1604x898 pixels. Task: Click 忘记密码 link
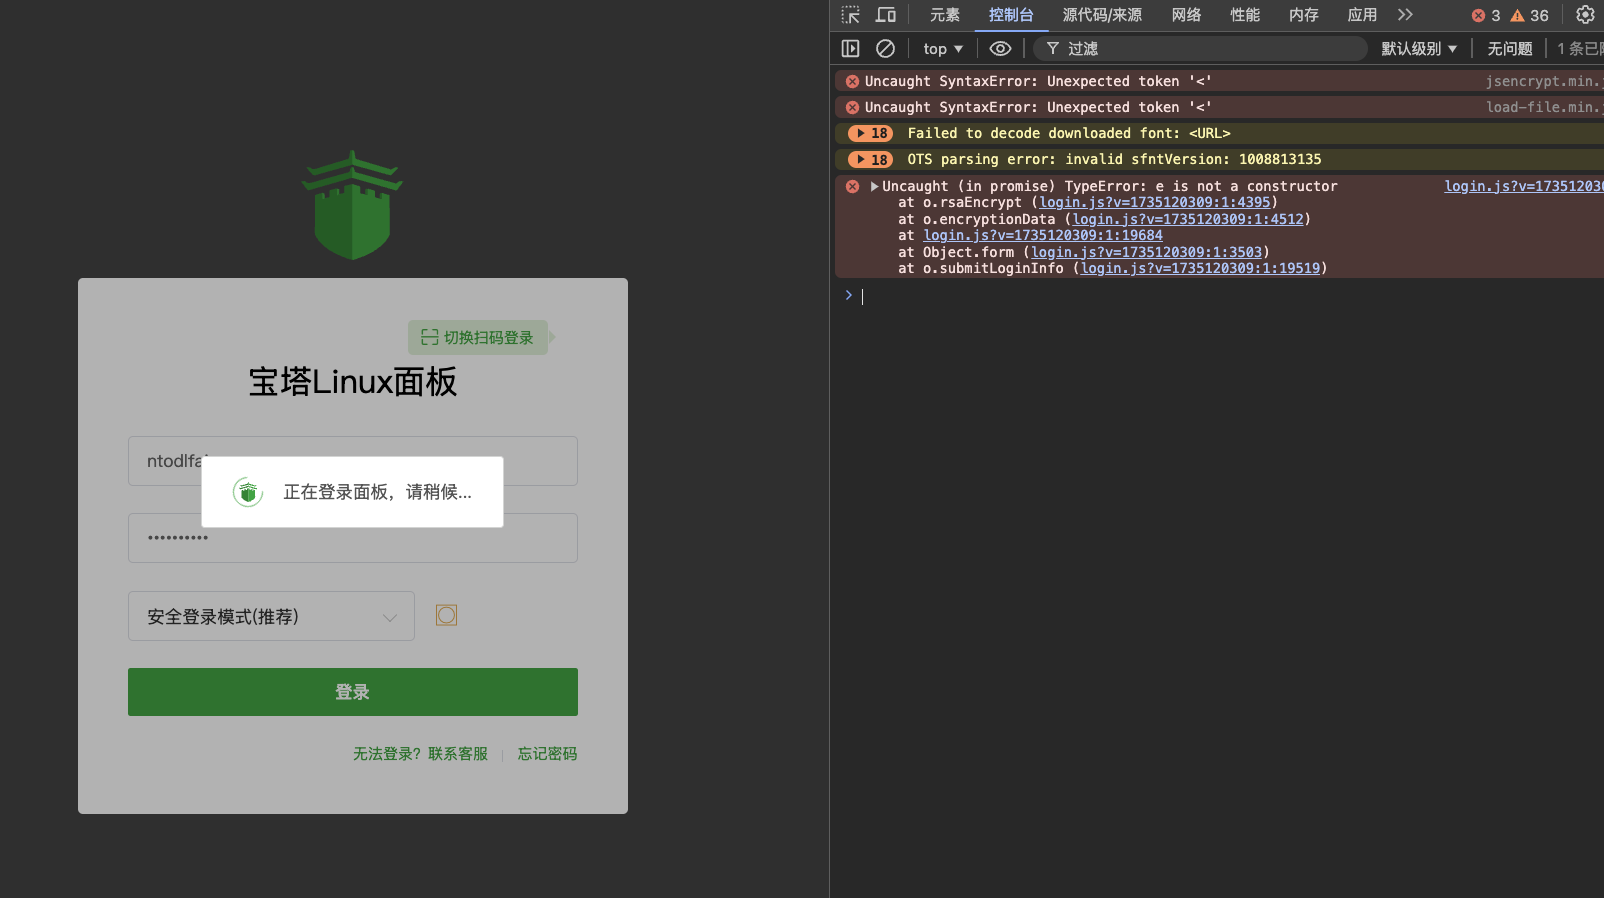pos(547,754)
